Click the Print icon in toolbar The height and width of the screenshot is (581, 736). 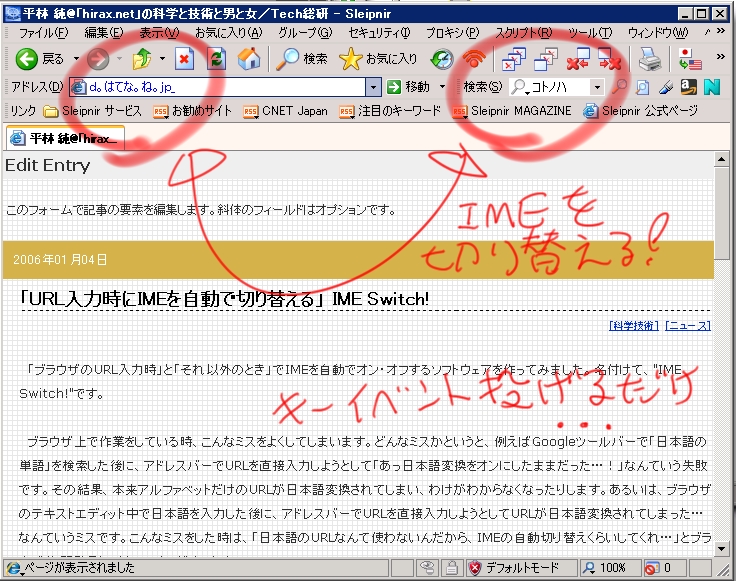(650, 59)
